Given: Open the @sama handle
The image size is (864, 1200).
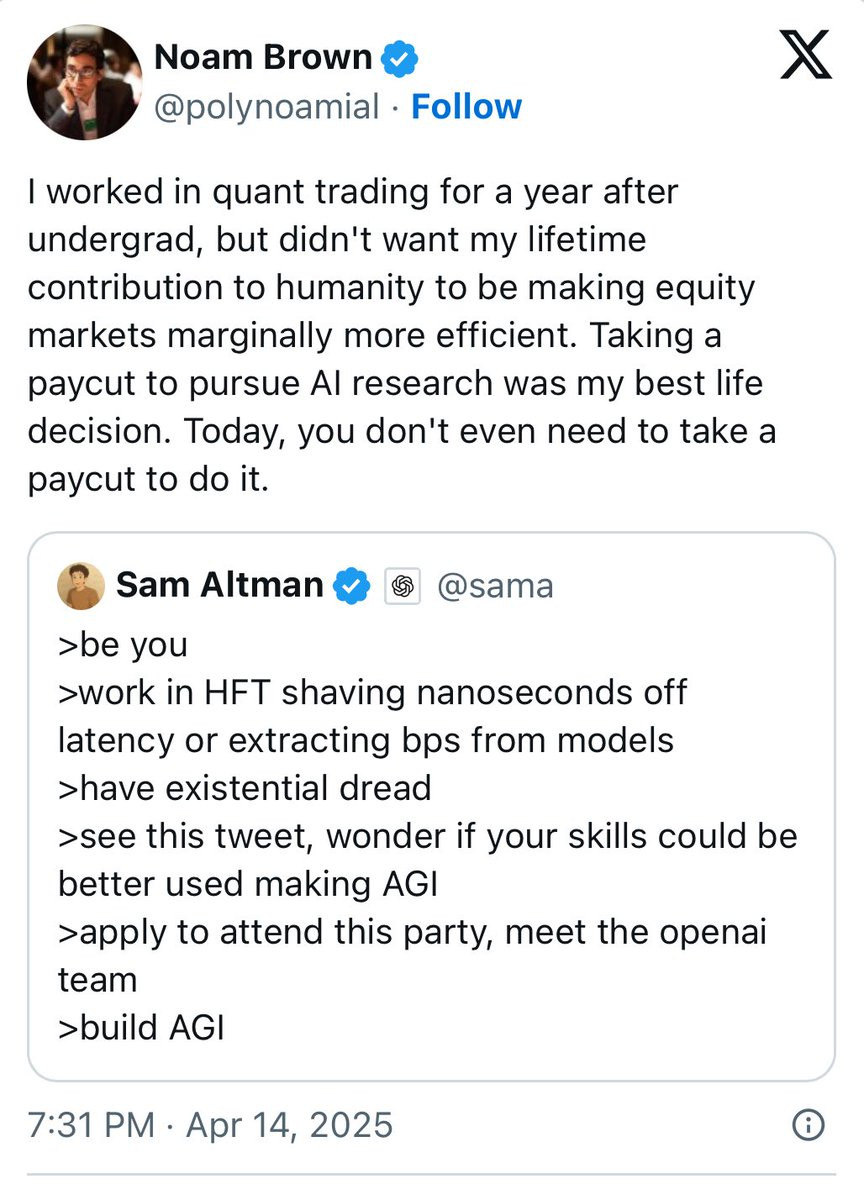Looking at the screenshot, I should 495,586.
